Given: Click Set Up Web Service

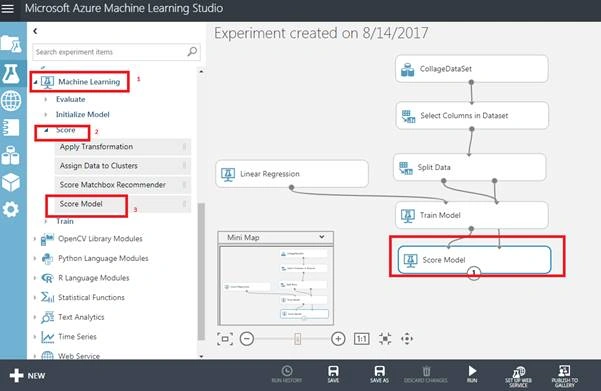Looking at the screenshot, I should [x=518, y=376].
